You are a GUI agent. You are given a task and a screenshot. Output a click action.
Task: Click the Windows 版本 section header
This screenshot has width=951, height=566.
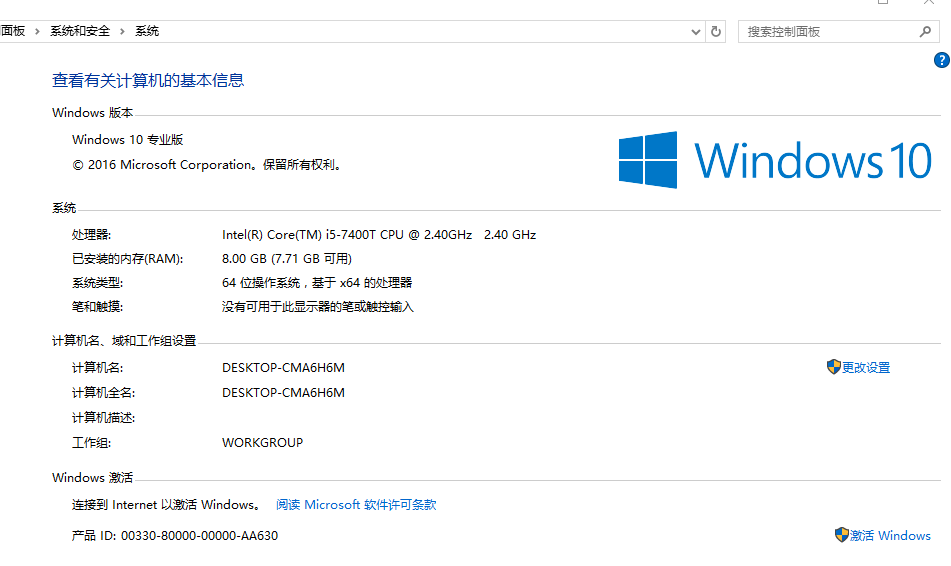(92, 113)
